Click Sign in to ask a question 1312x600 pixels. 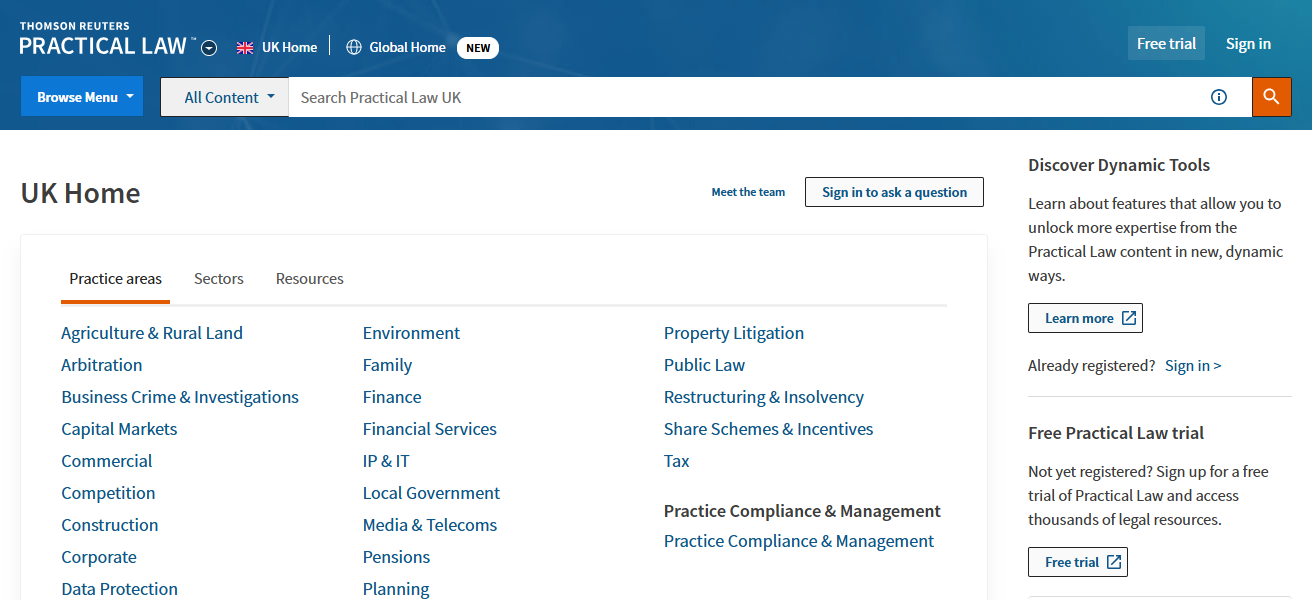click(x=894, y=192)
